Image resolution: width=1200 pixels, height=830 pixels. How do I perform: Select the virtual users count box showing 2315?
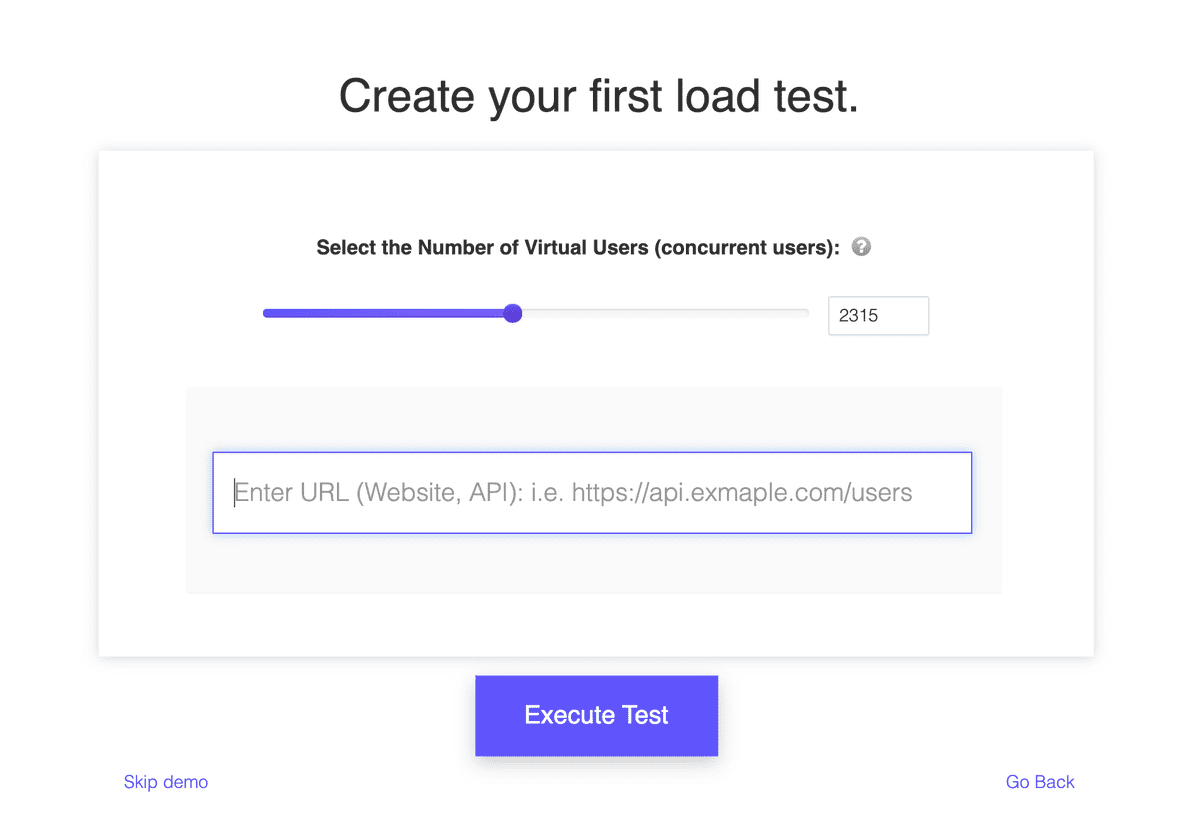pyautogui.click(x=878, y=315)
